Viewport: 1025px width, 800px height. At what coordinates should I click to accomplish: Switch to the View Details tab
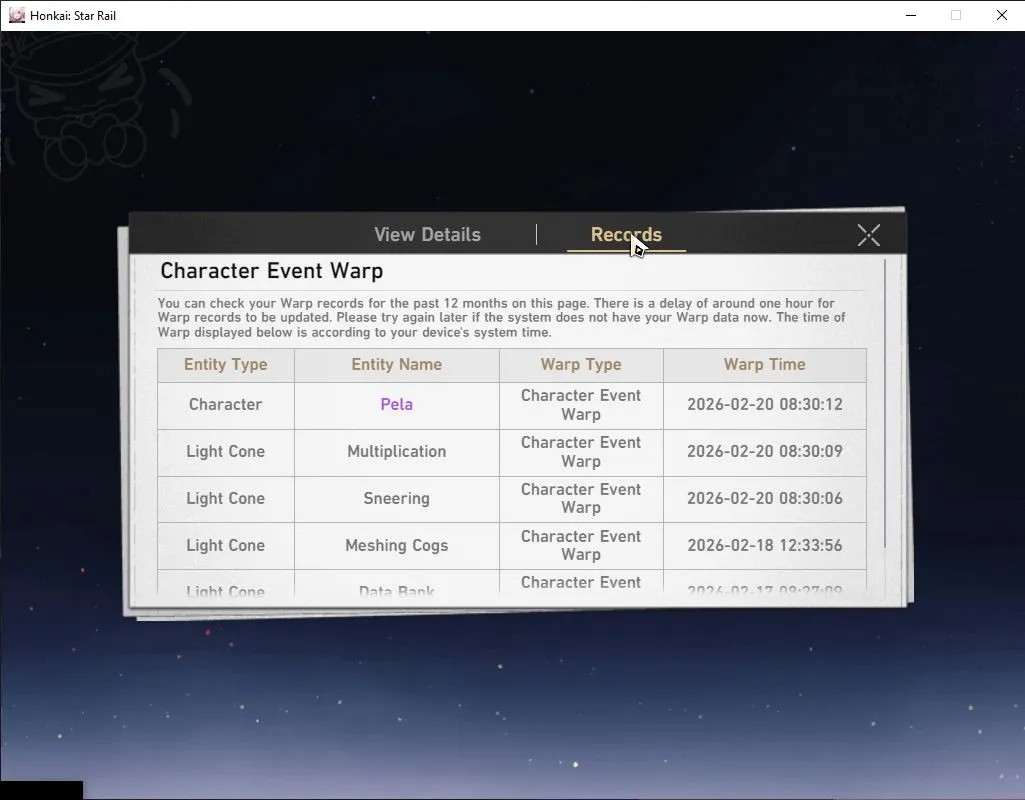tap(428, 235)
